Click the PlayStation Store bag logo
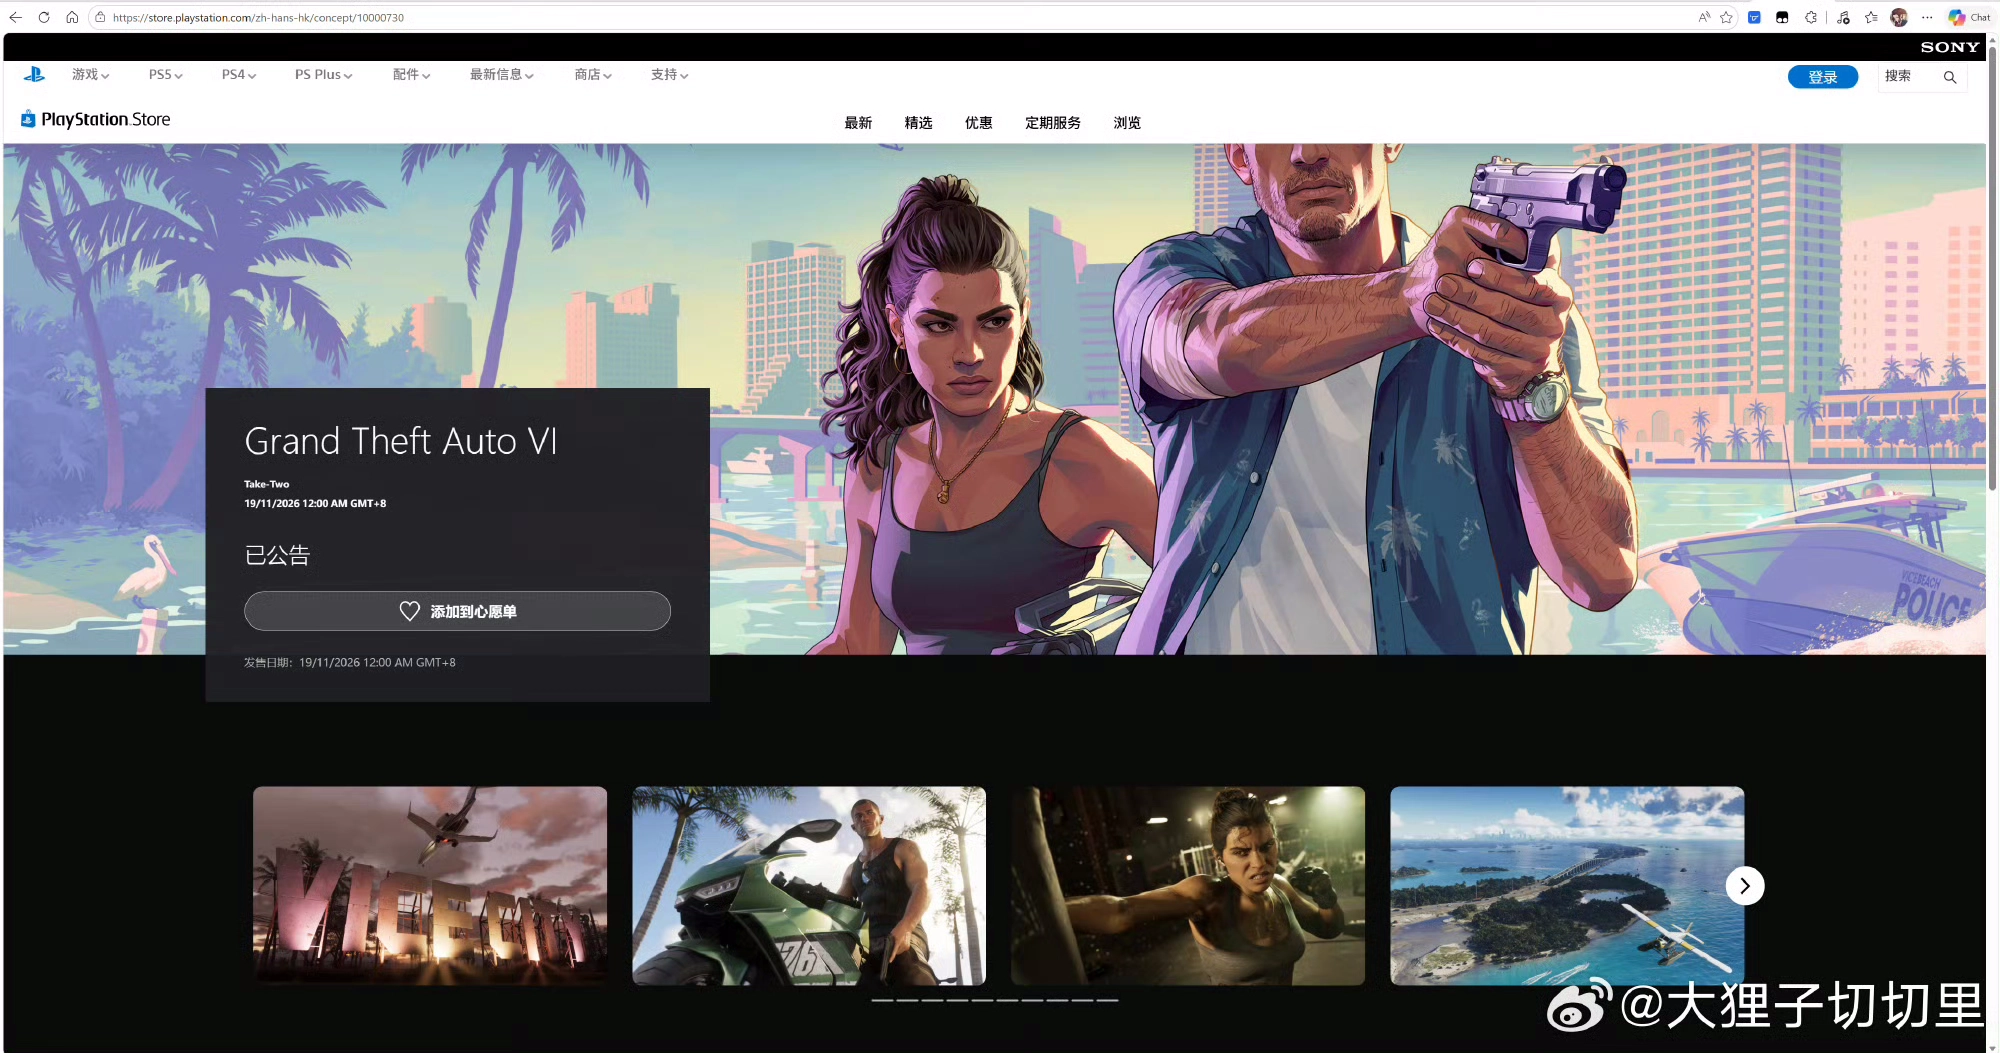The image size is (2000, 1053). (x=28, y=119)
